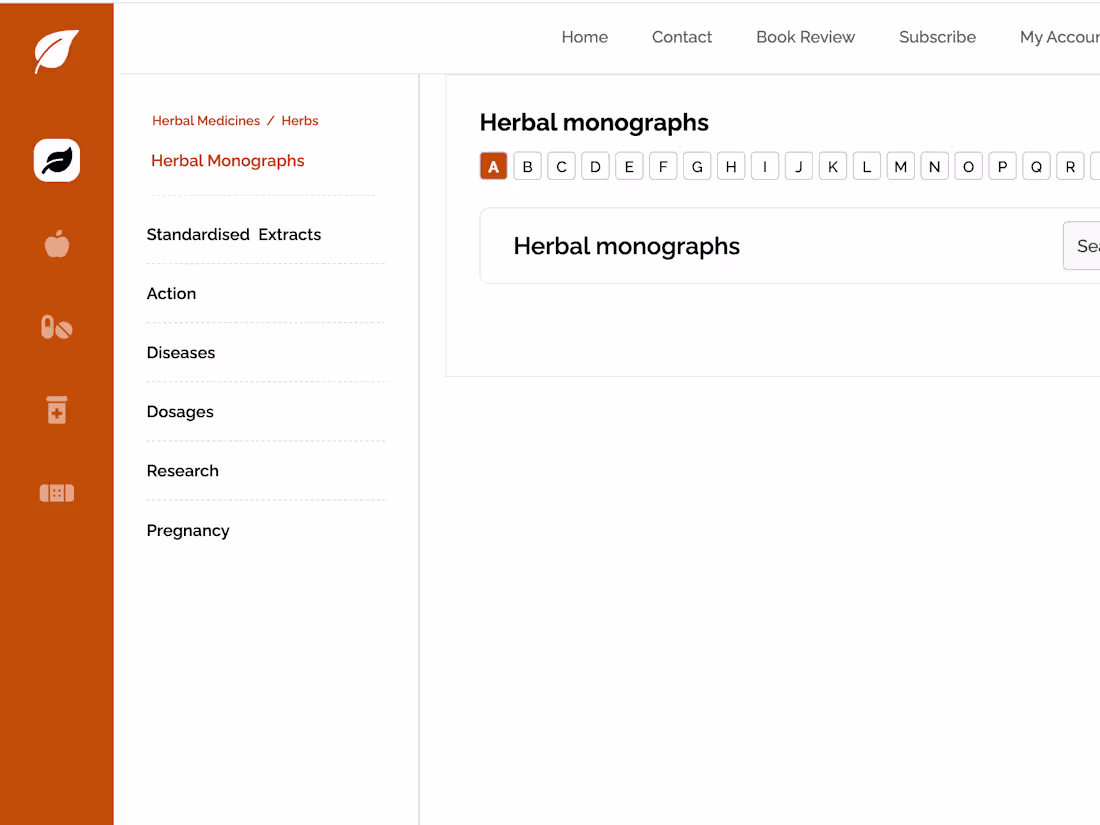Filter monographs by letter M
Viewport: 1100px width, 825px height.
[x=900, y=167]
